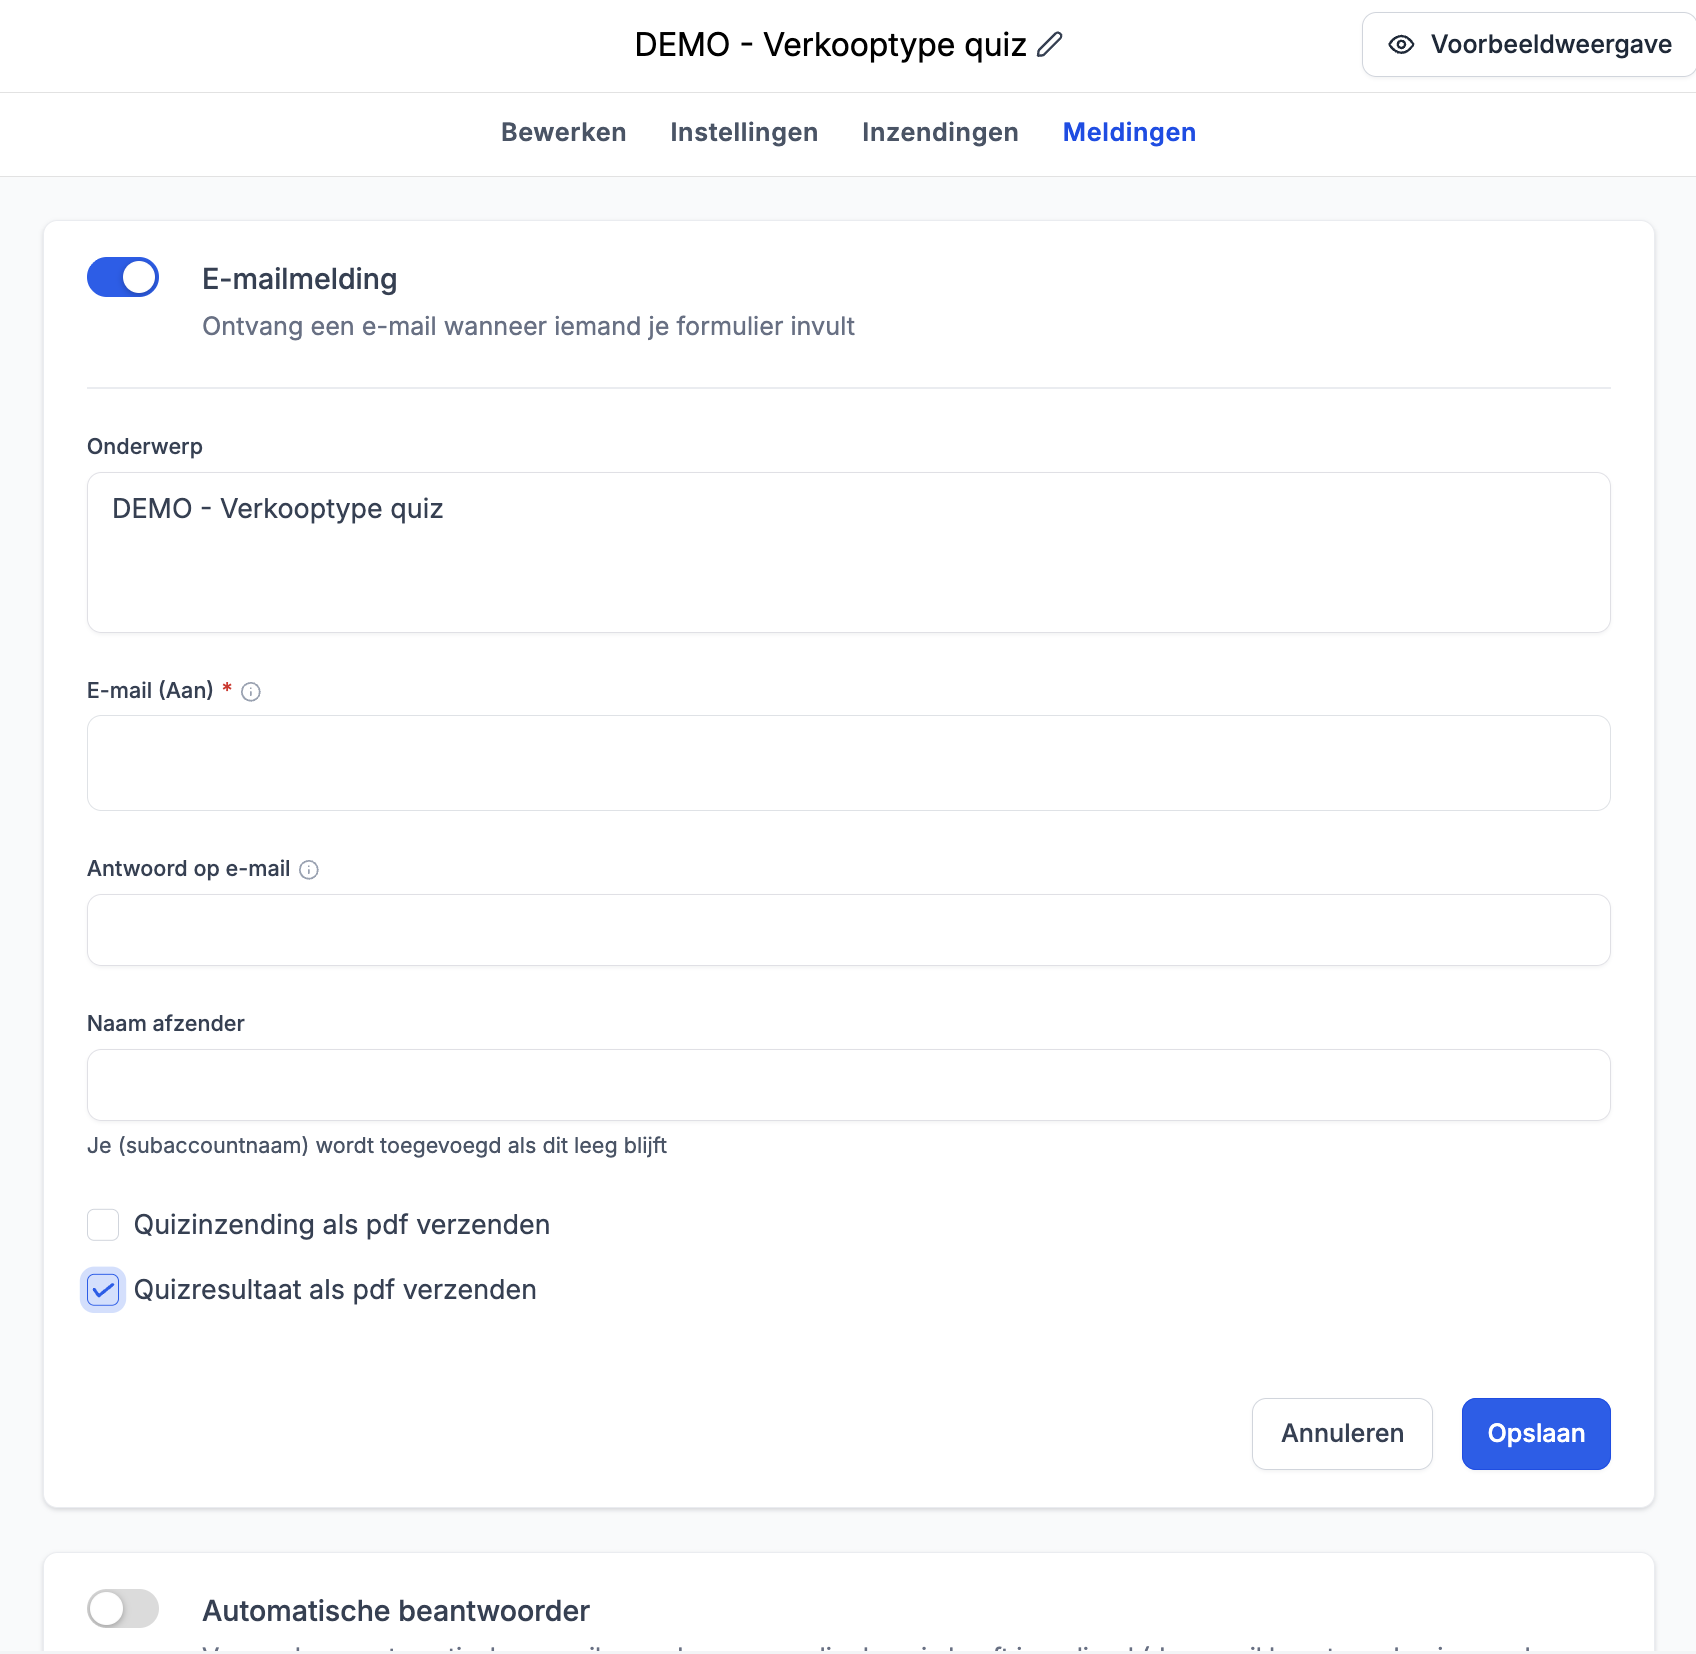Viewport: 1696px width, 1654px height.
Task: Open Voorbeeldweergave preview
Action: point(1529,45)
